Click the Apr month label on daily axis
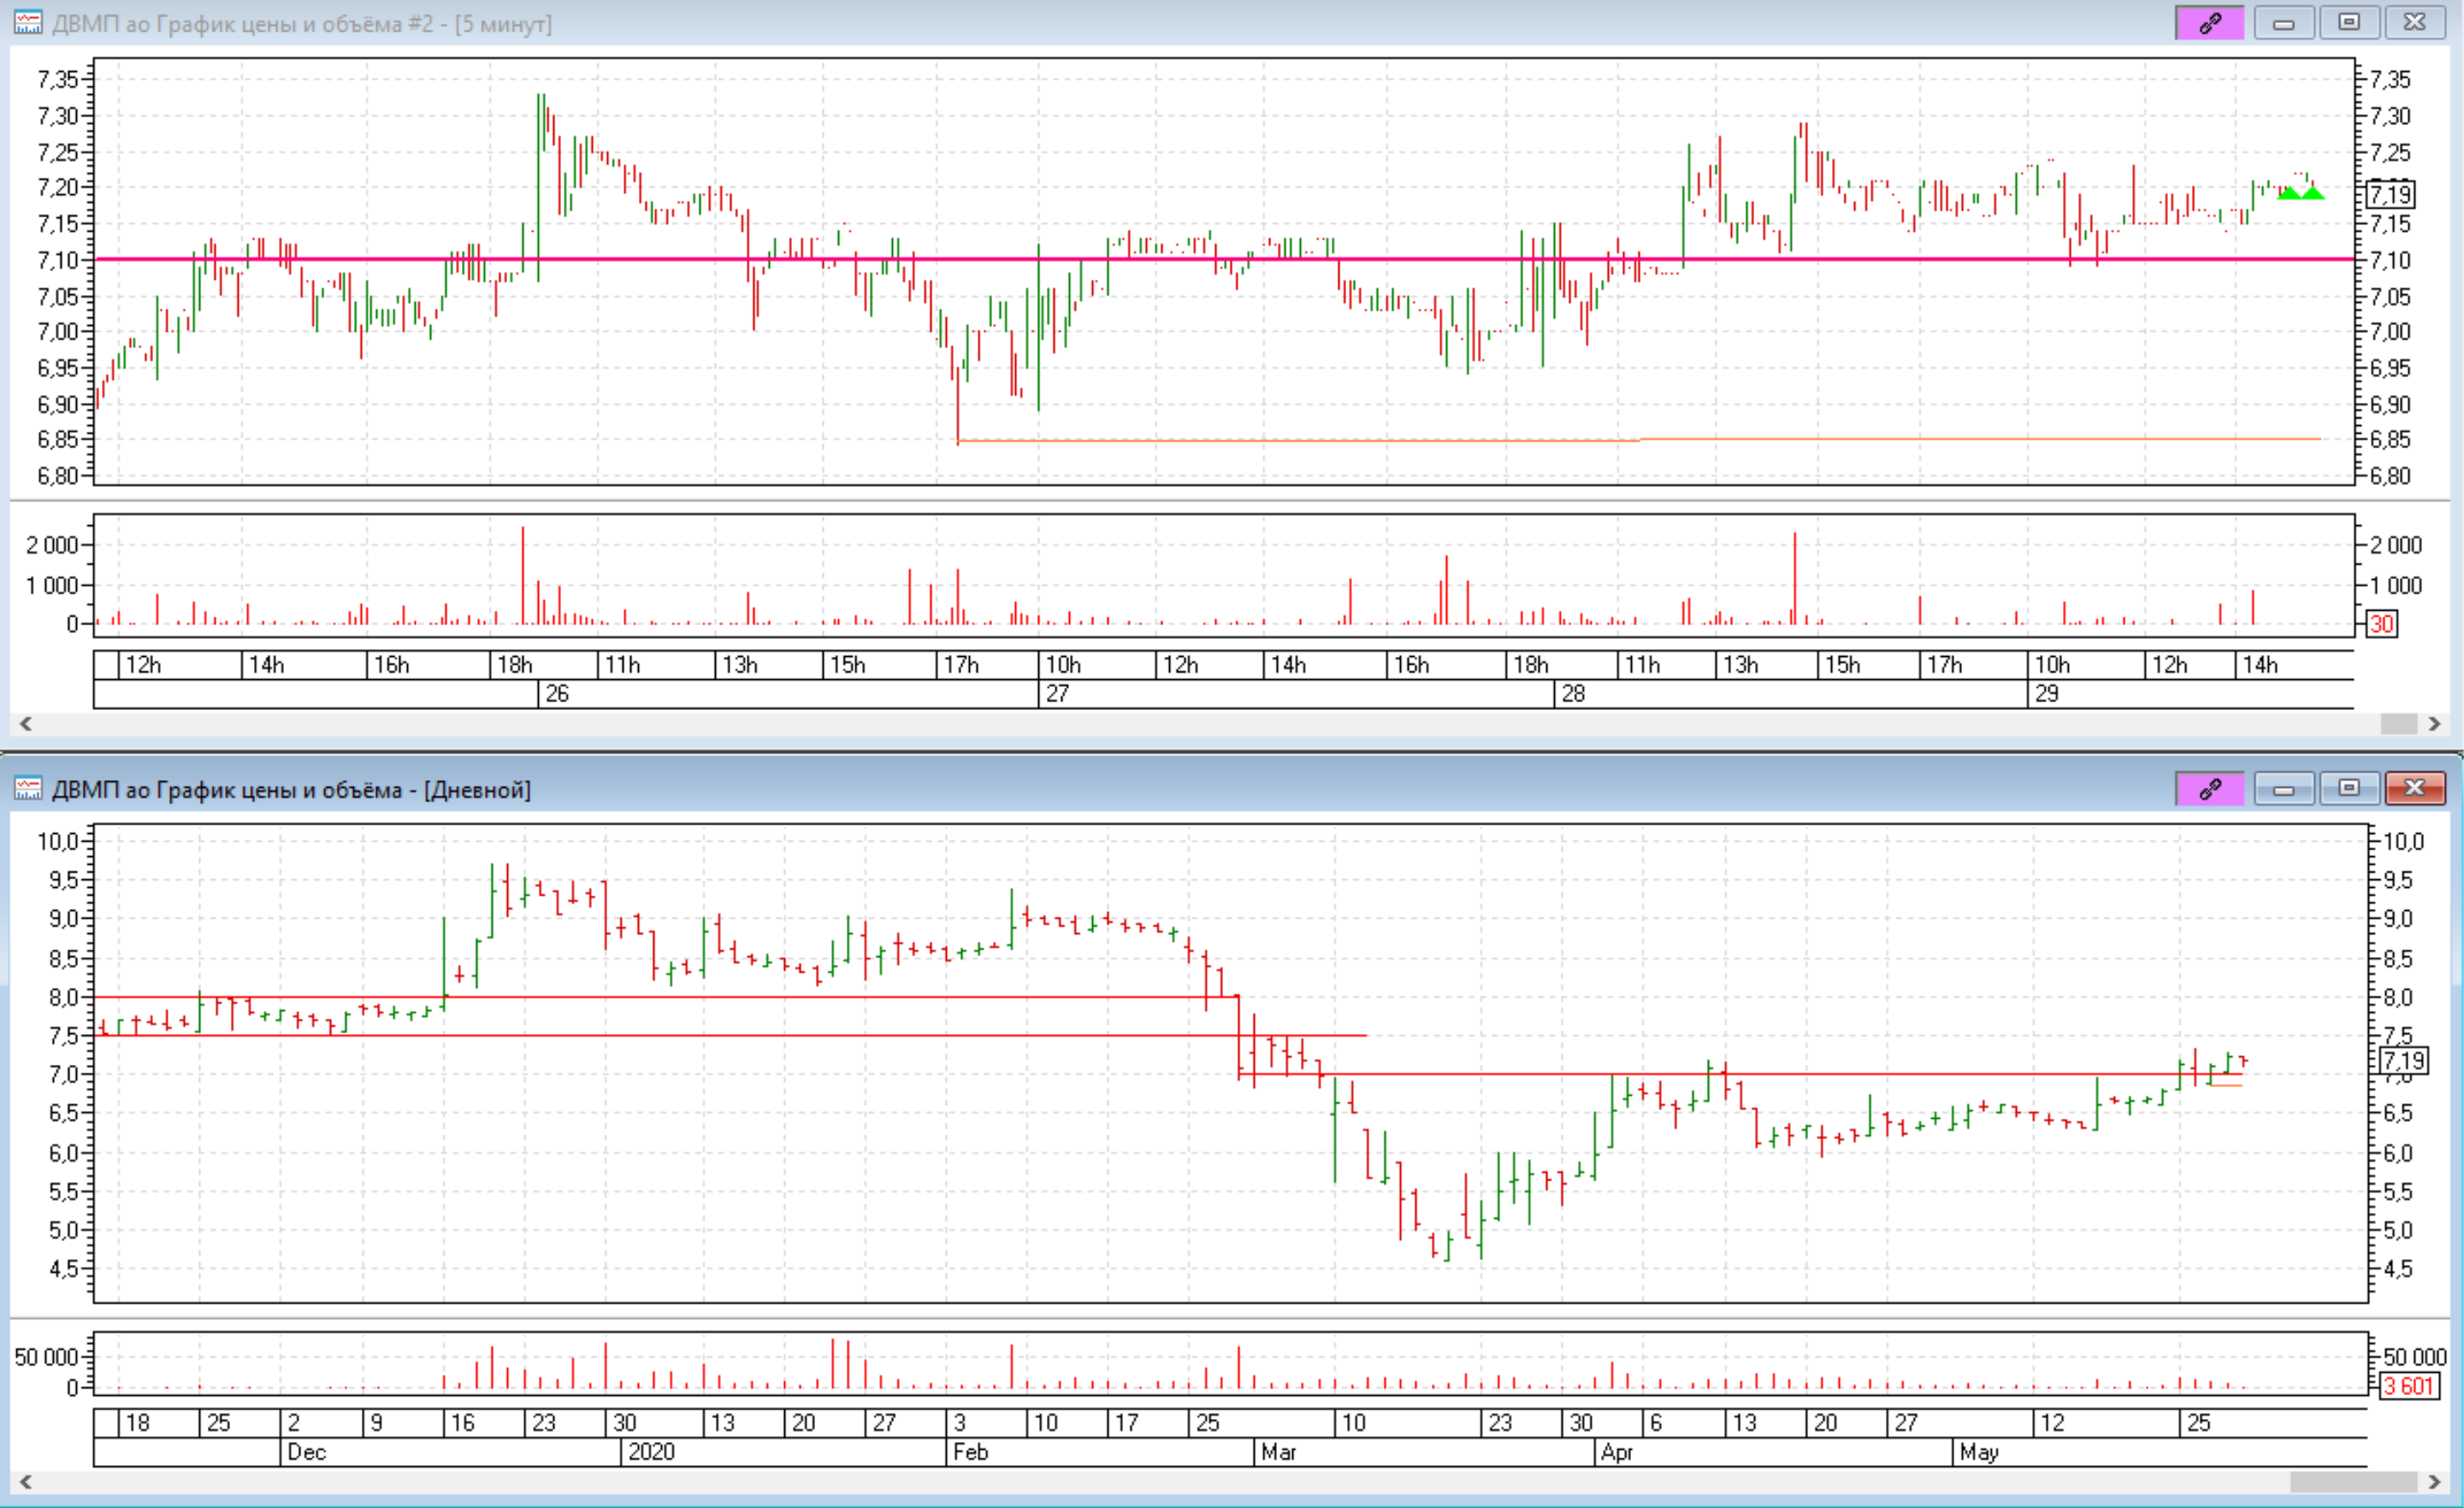This screenshot has width=2464, height=1508. (1617, 1452)
